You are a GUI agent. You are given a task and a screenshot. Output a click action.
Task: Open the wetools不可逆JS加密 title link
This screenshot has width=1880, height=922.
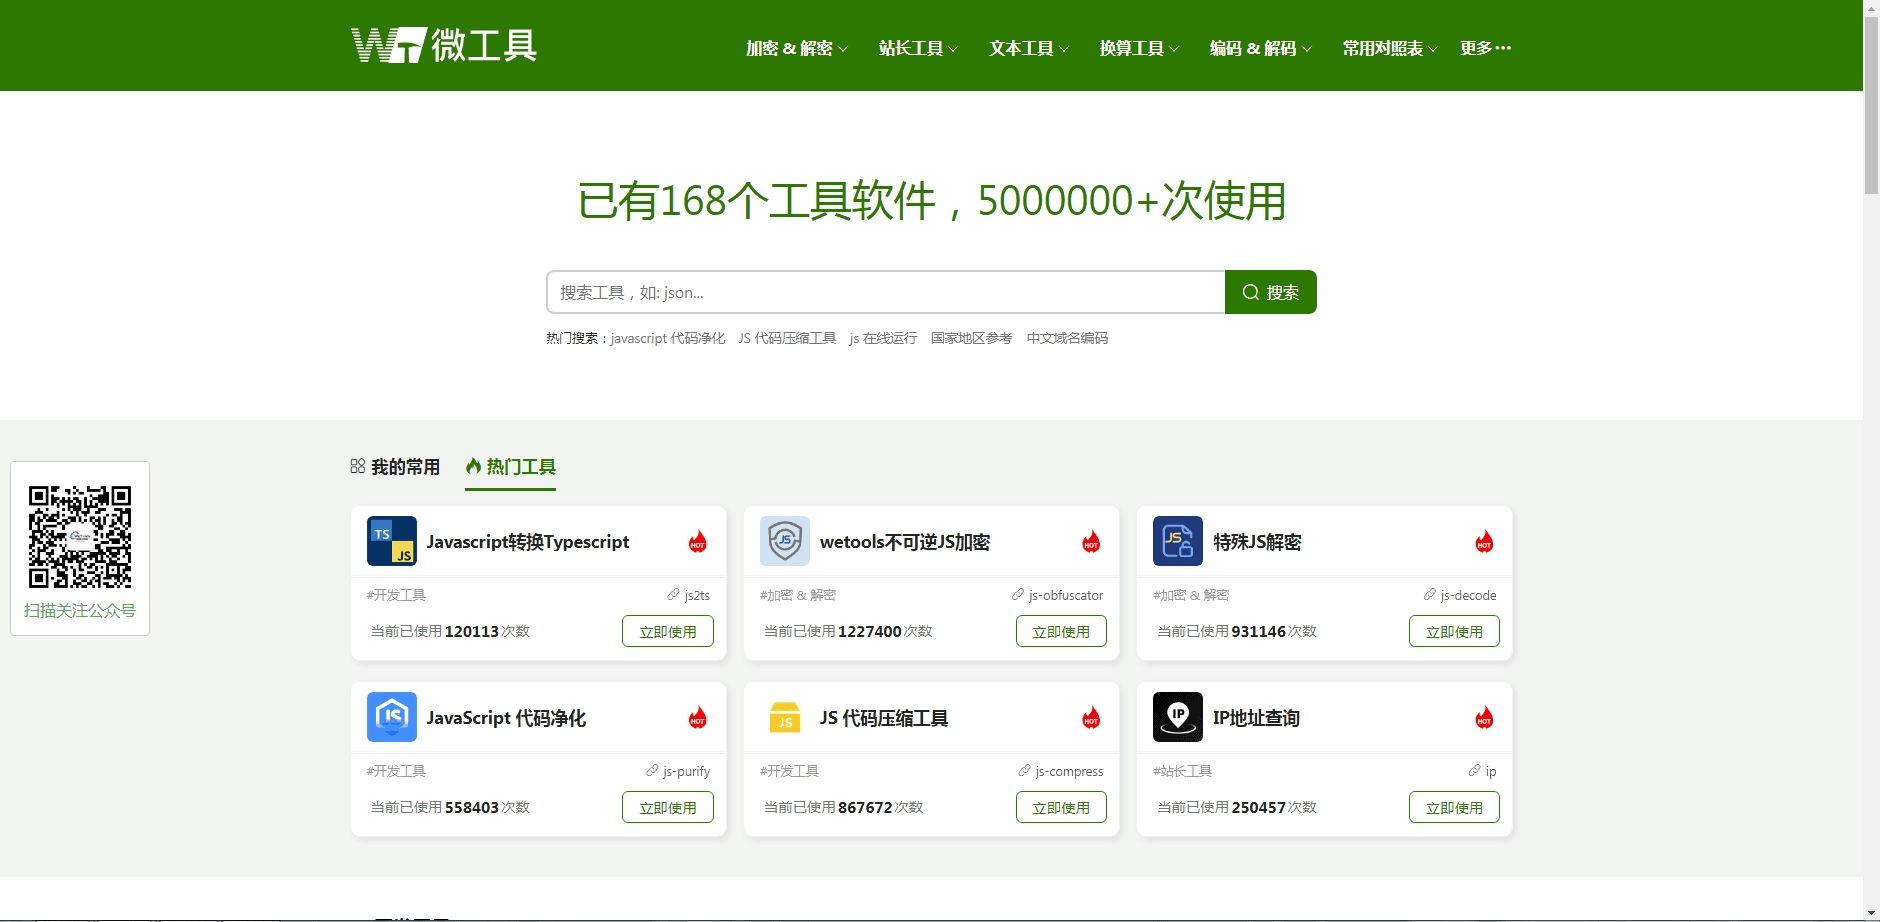[905, 541]
